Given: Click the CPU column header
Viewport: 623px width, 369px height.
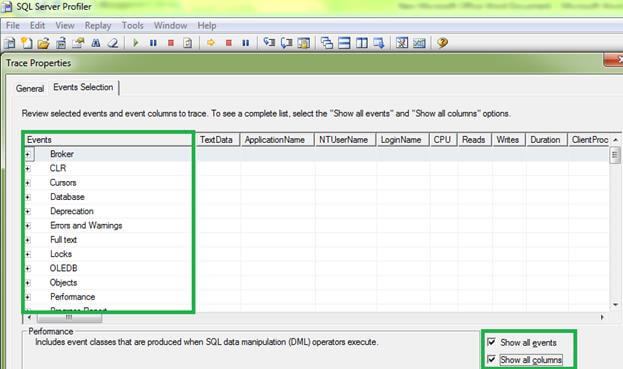Looking at the screenshot, I should click(x=444, y=140).
